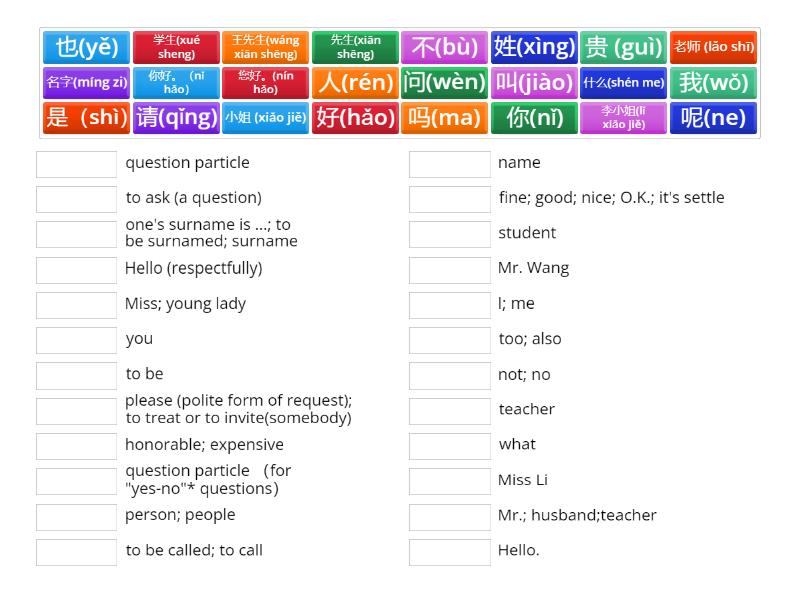The width and height of the screenshot is (800, 600).
Task: Select the 什么(shén me) tile
Action: click(x=624, y=82)
